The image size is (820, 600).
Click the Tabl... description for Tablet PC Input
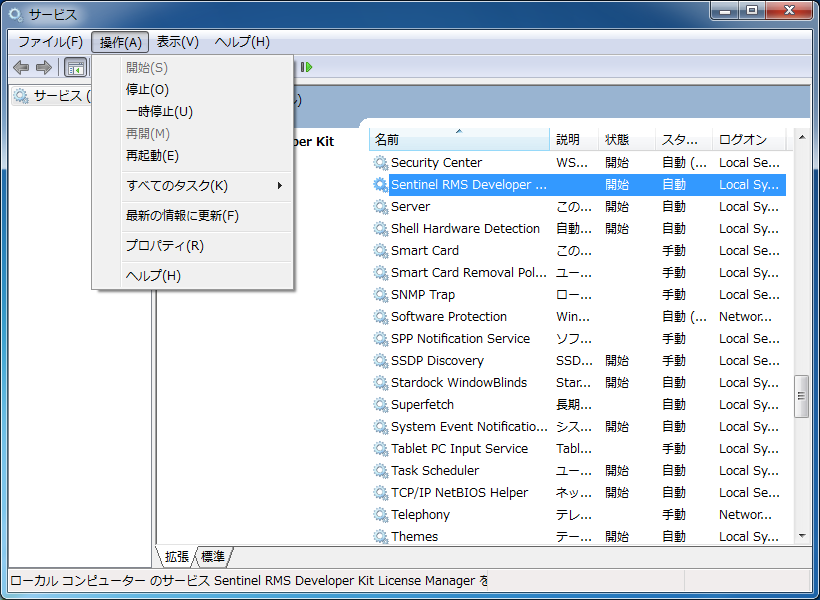pos(573,448)
